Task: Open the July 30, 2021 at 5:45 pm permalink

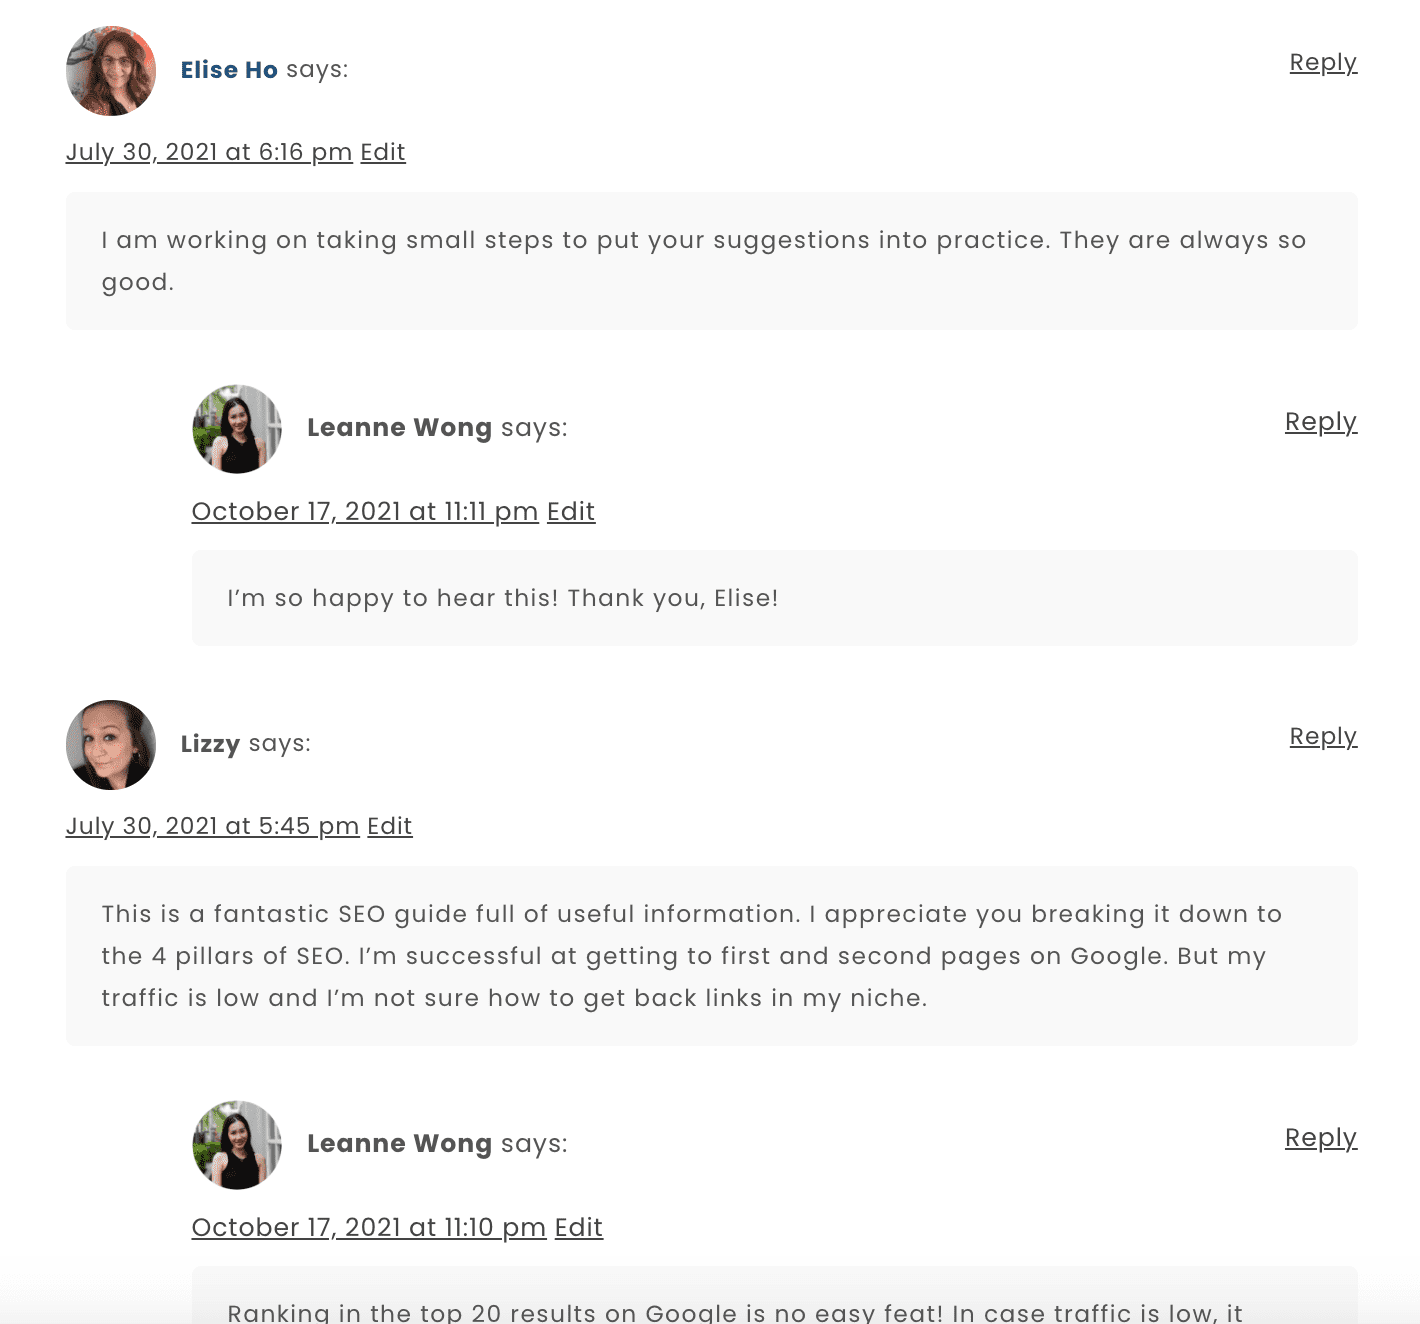Action: [x=212, y=826]
